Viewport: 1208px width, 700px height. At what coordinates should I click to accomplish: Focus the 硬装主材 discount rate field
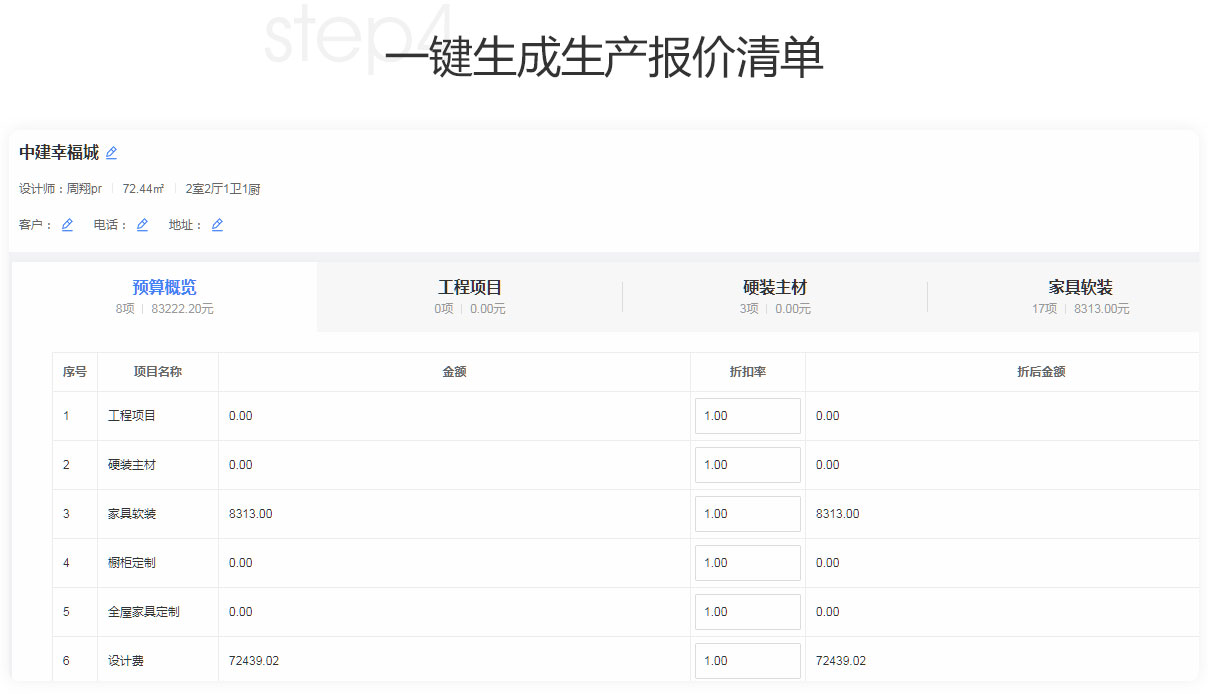[747, 465]
